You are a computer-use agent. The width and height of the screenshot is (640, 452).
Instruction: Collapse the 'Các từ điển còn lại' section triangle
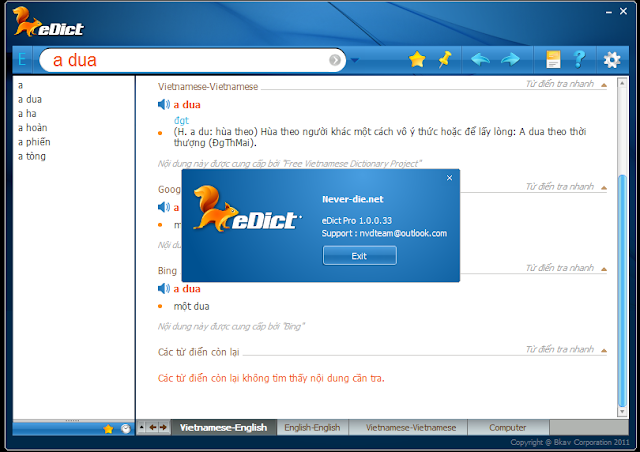(604, 350)
